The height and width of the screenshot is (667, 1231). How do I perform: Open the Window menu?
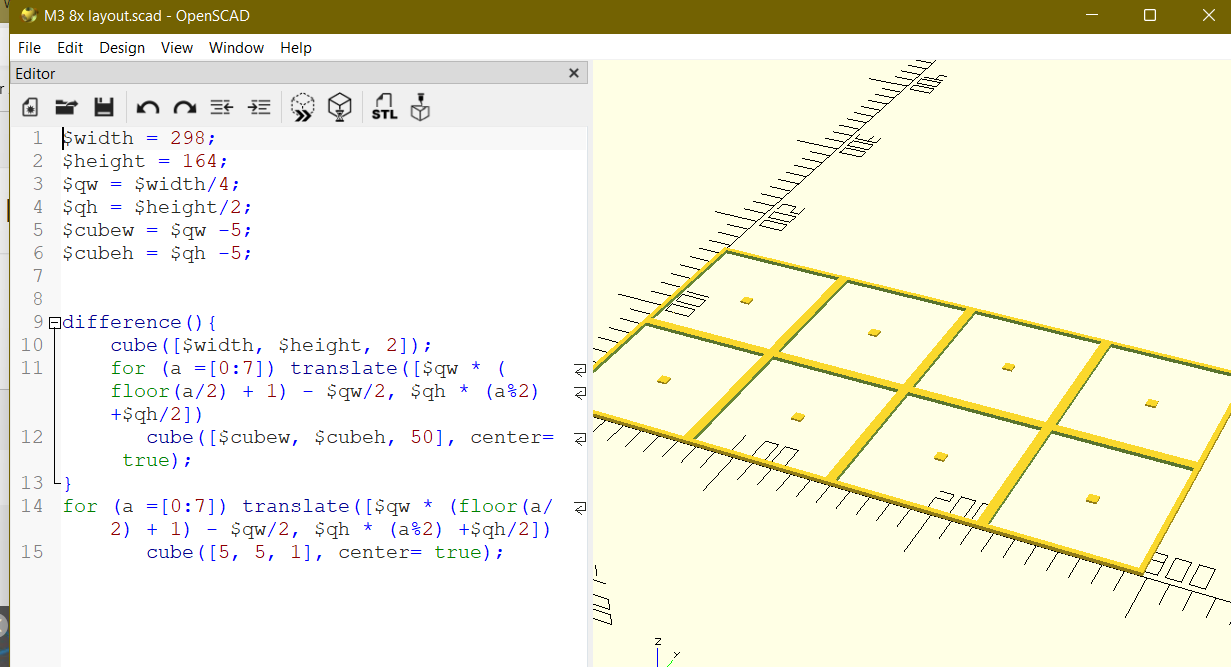point(236,48)
